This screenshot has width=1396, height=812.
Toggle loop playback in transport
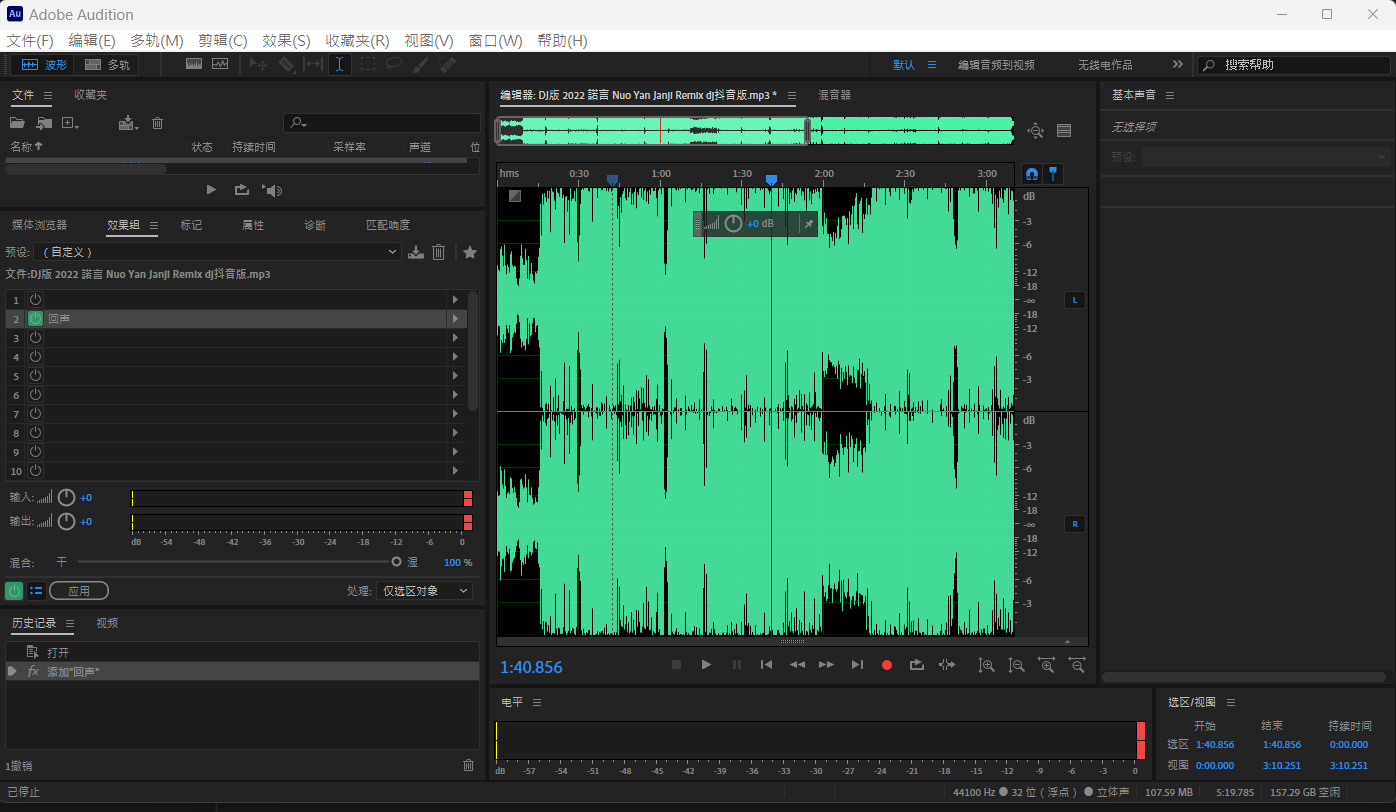pyautogui.click(x=916, y=664)
